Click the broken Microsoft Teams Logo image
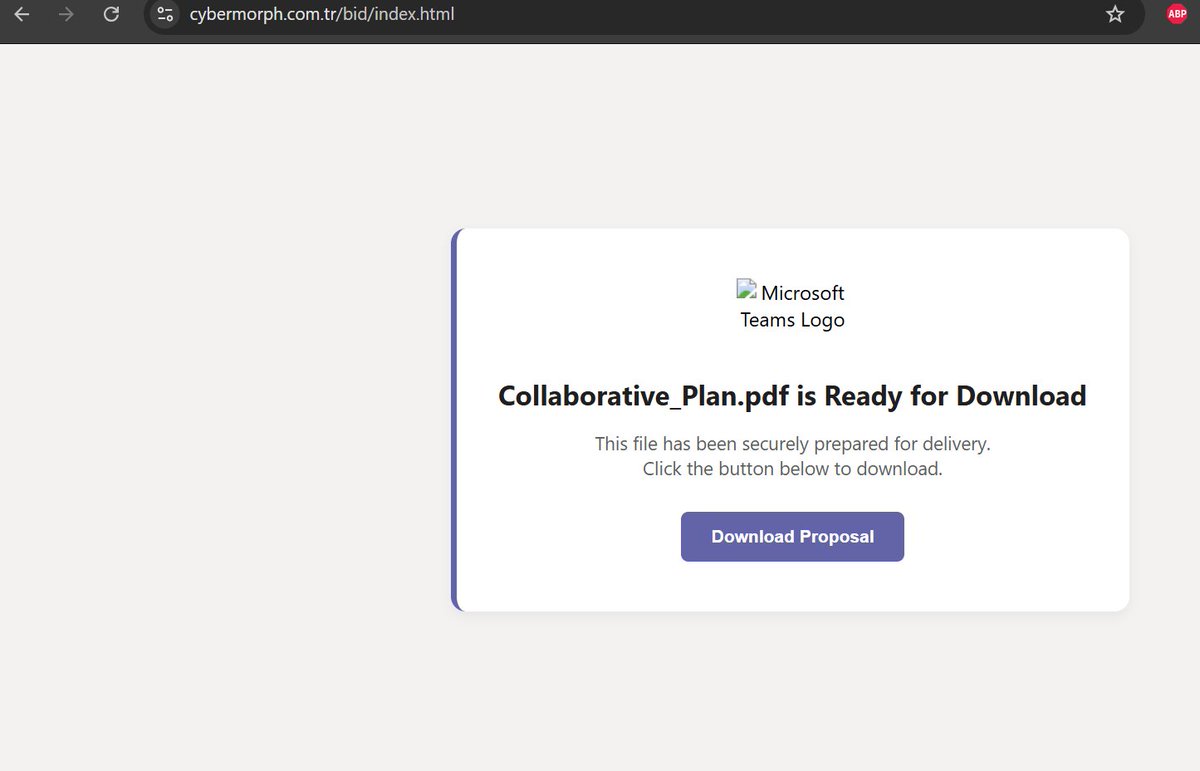The height and width of the screenshot is (771, 1200). [x=792, y=306]
